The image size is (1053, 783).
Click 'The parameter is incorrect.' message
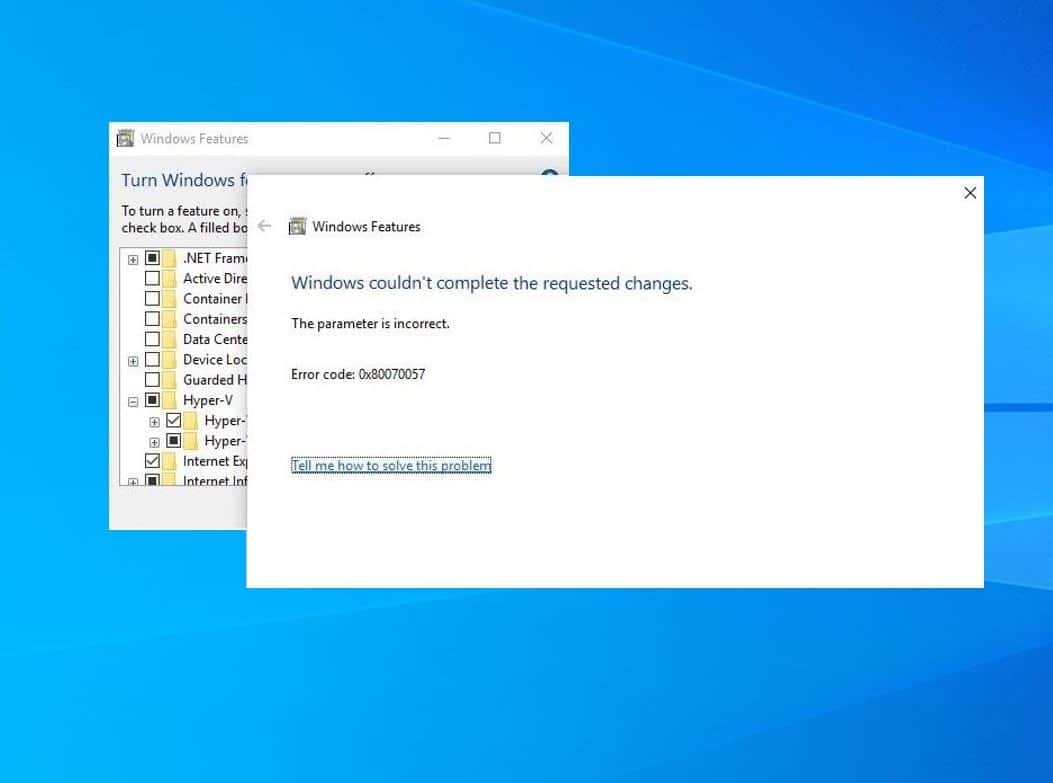[370, 324]
